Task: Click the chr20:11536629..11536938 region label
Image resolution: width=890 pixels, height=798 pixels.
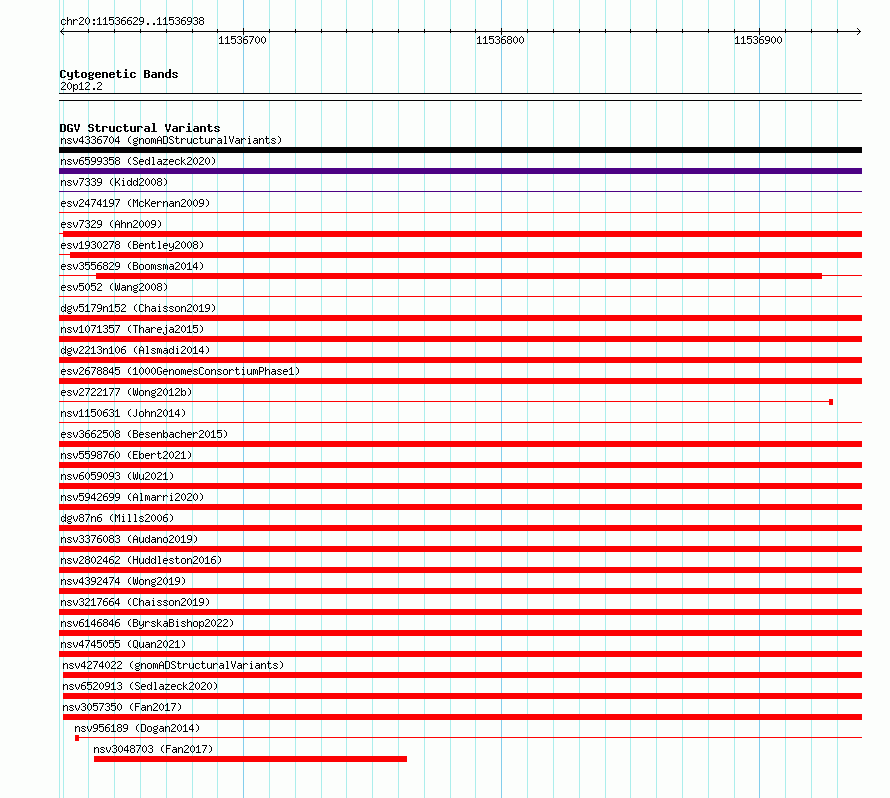Action: pos(132,21)
